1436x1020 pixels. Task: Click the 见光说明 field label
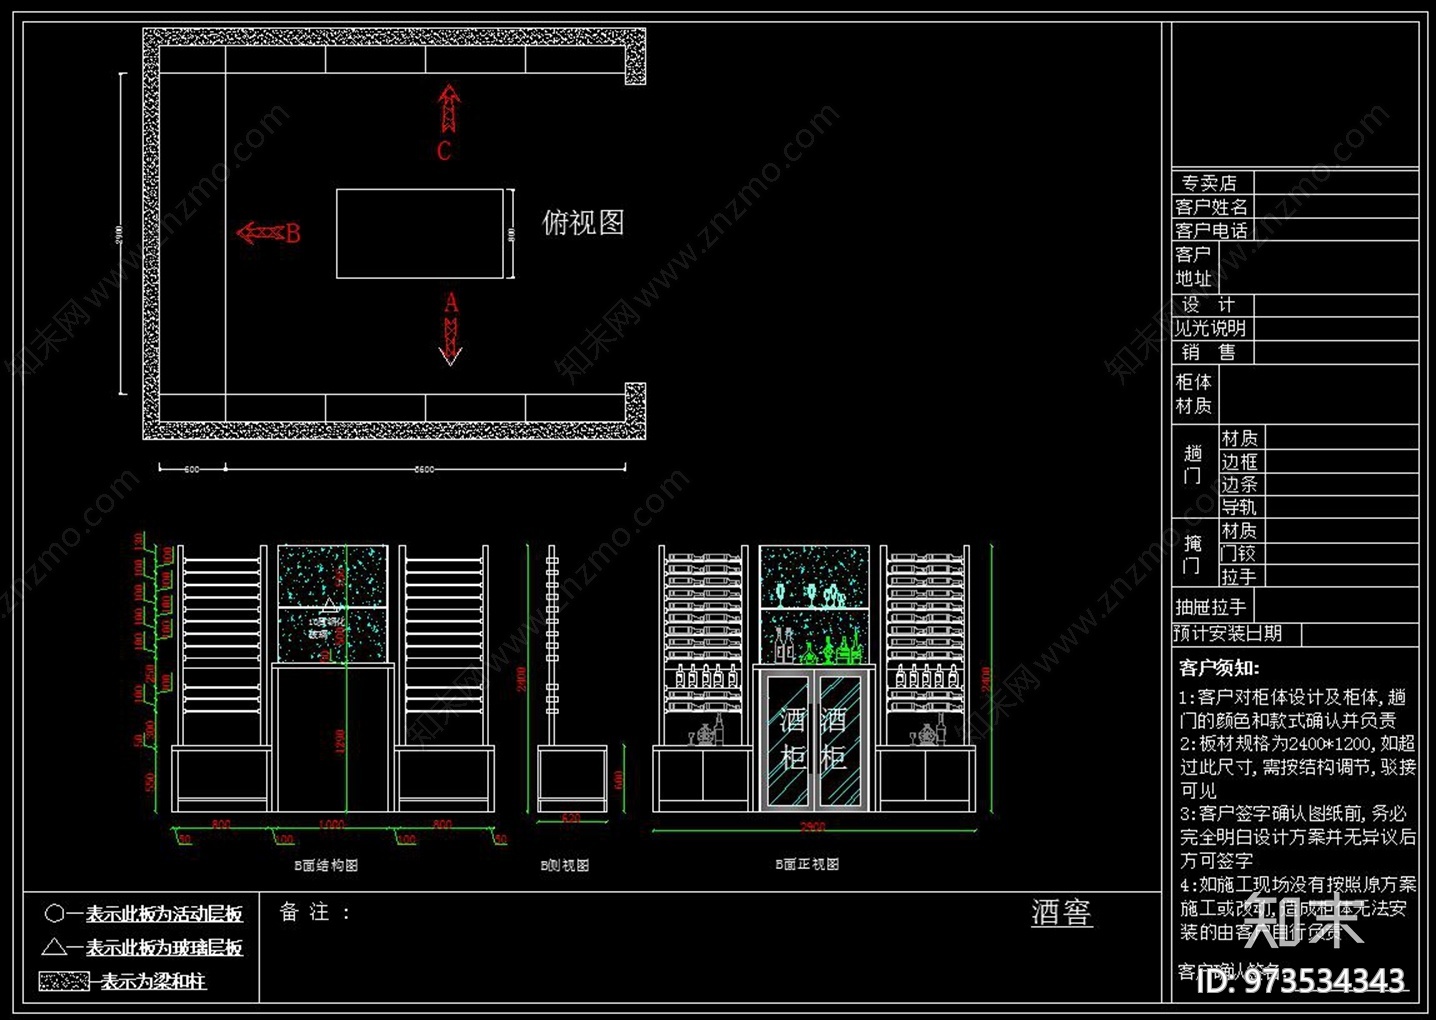pyautogui.click(x=1210, y=328)
